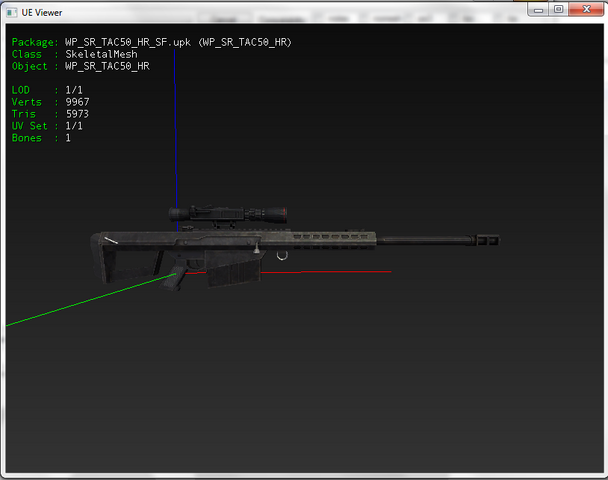Image resolution: width=608 pixels, height=480 pixels.
Task: Click the UE Viewer application icon in title bar
Action: [12, 12]
